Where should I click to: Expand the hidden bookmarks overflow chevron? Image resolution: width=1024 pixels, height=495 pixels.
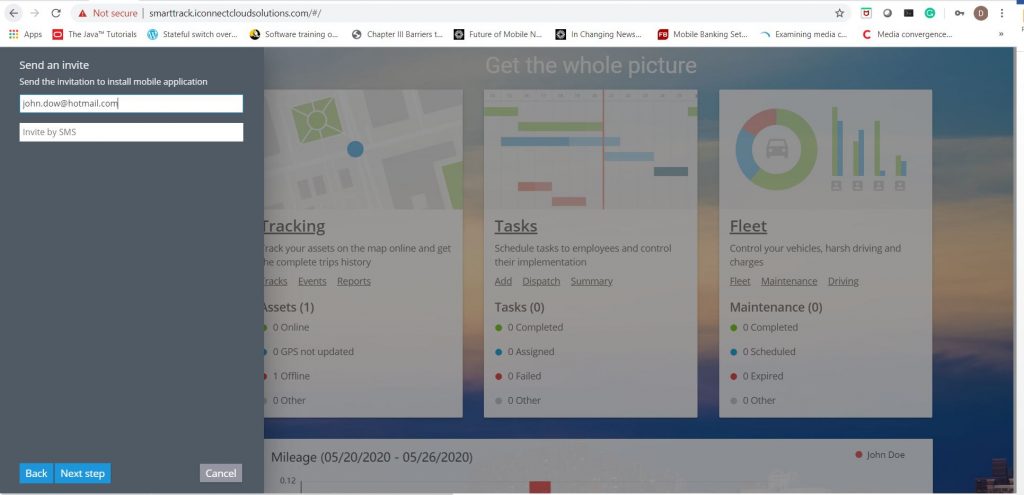pos(1001,34)
